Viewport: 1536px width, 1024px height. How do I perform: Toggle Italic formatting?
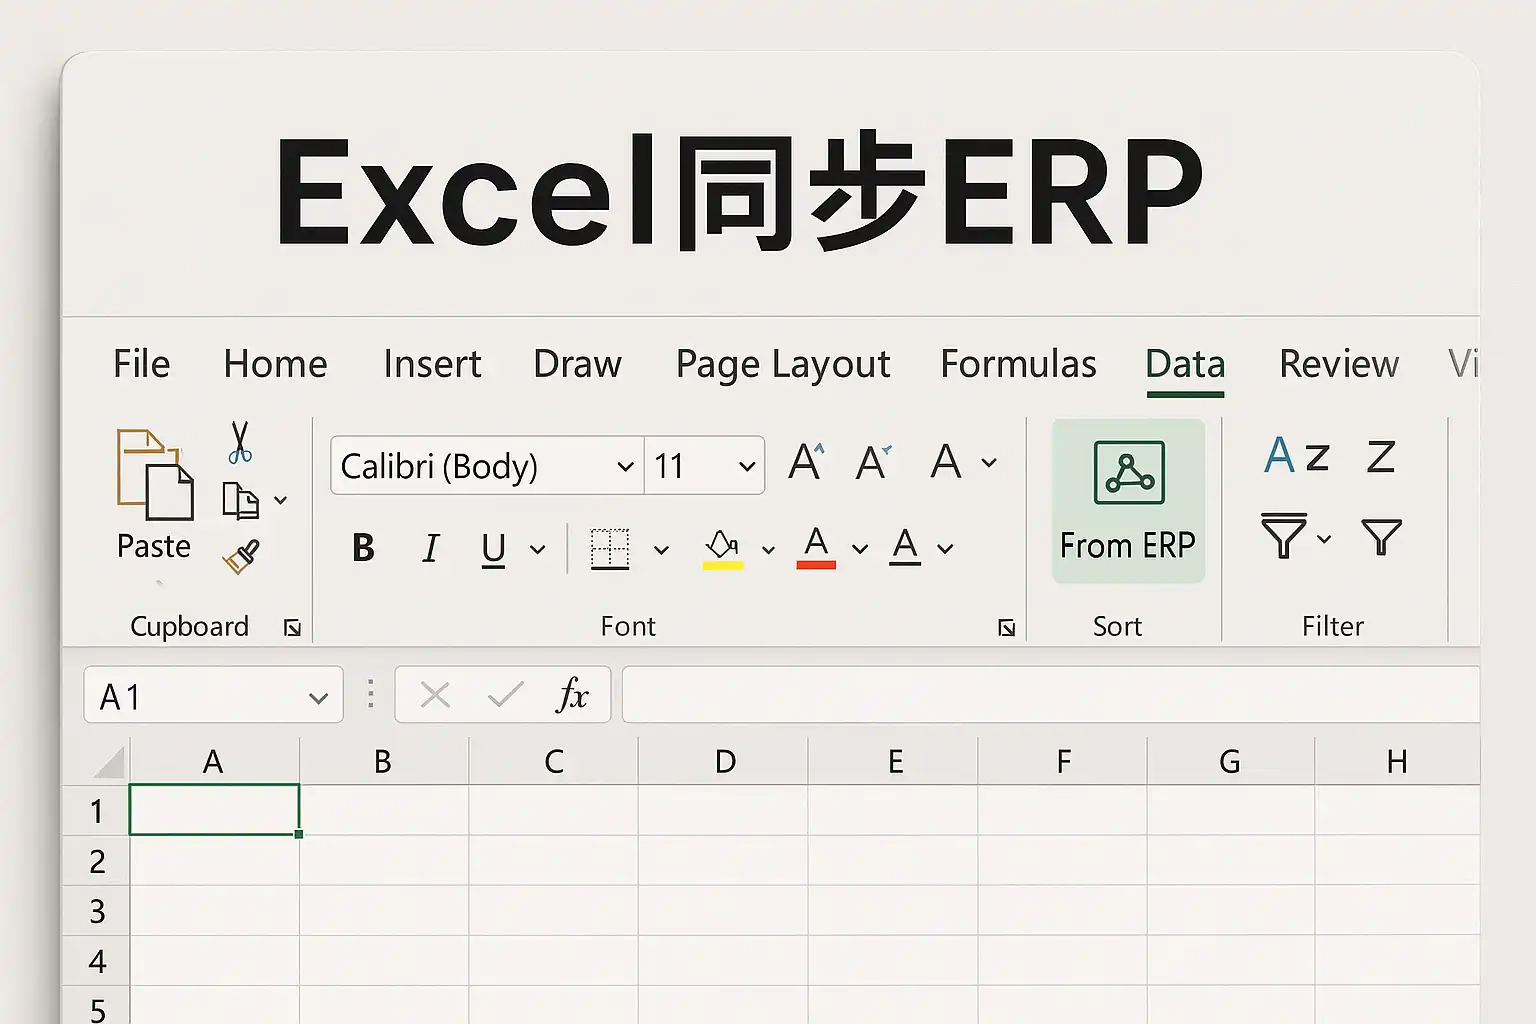pyautogui.click(x=431, y=548)
